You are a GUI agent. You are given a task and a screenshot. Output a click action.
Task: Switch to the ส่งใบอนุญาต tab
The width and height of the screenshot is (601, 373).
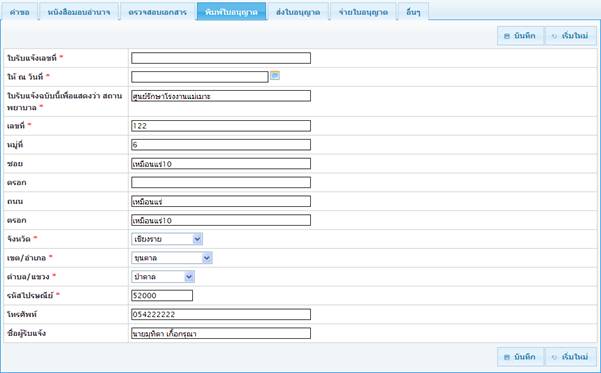298,12
